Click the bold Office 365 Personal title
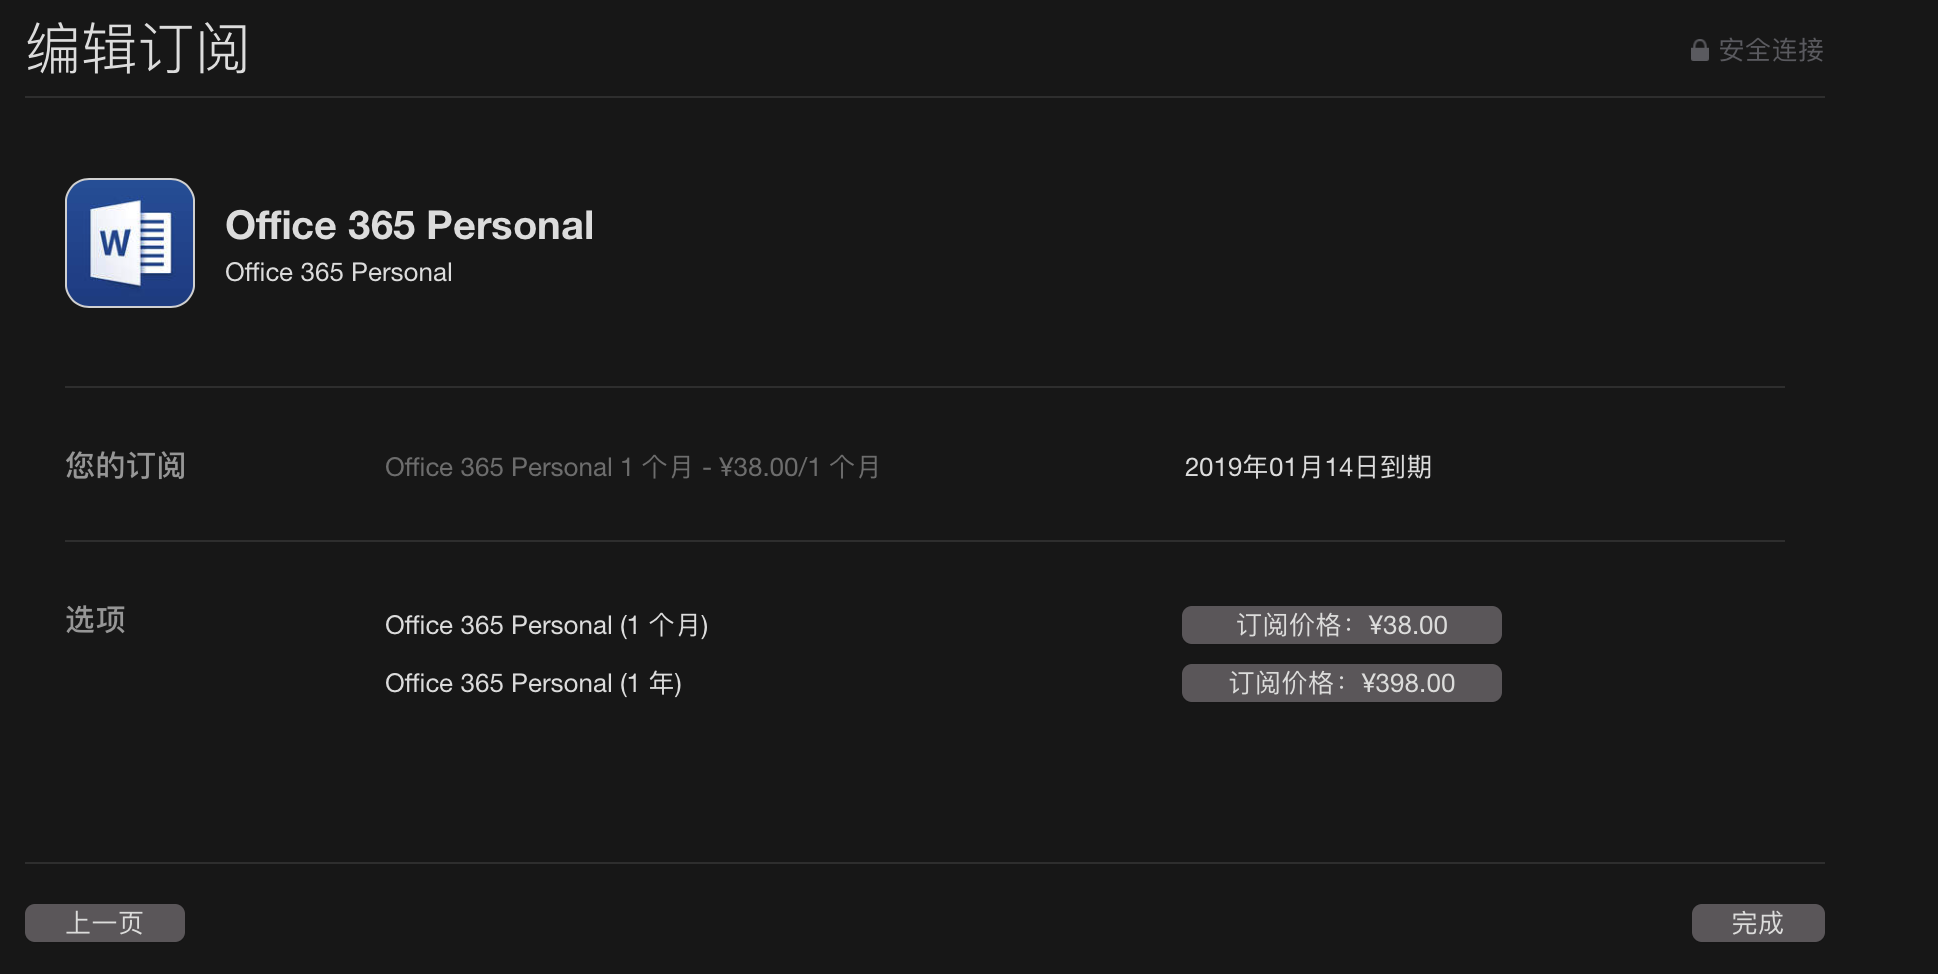The width and height of the screenshot is (1938, 974). (409, 225)
